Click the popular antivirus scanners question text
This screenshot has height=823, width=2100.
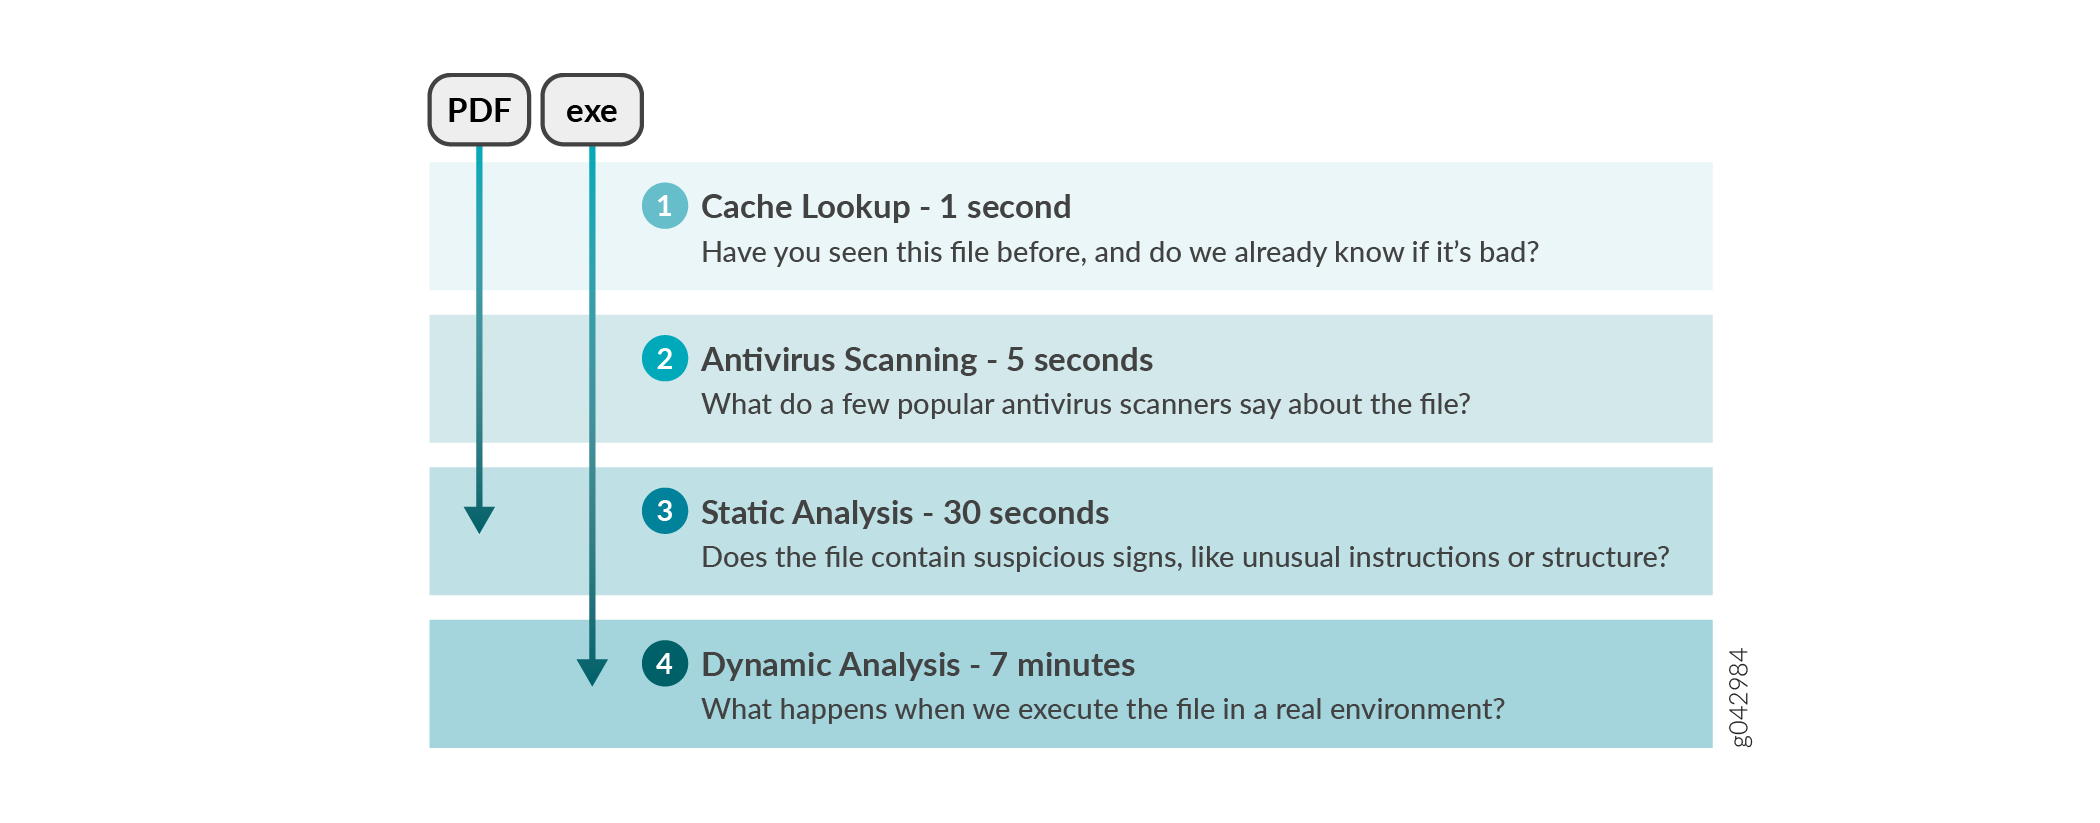[1085, 404]
